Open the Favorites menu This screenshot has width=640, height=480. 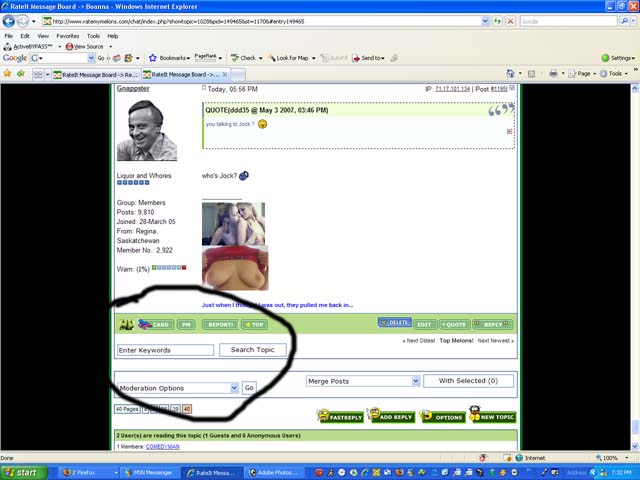click(68, 36)
